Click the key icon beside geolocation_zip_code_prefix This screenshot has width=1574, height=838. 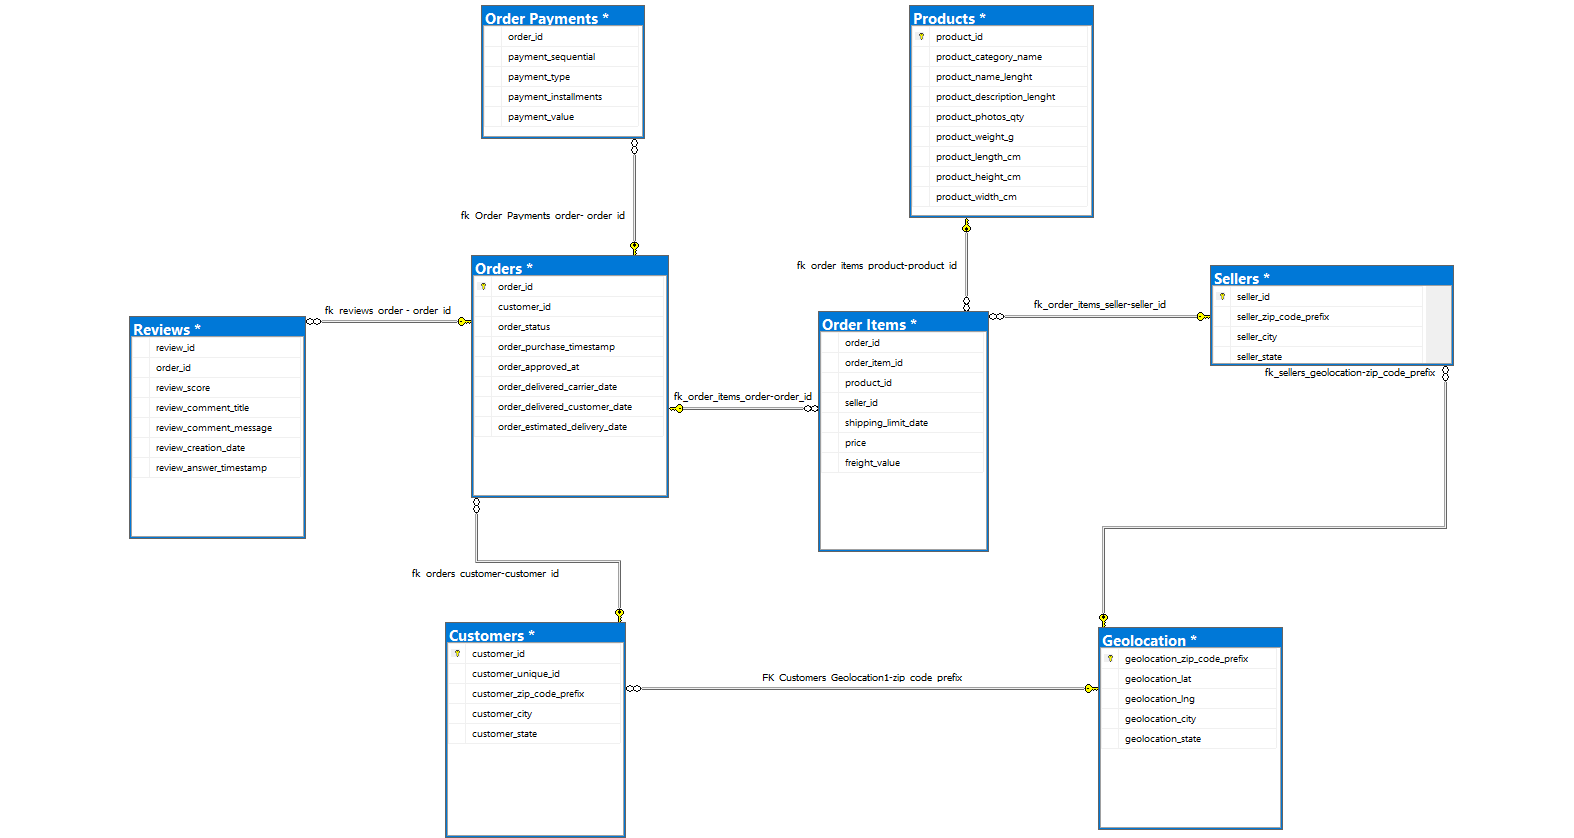pyautogui.click(x=1110, y=659)
